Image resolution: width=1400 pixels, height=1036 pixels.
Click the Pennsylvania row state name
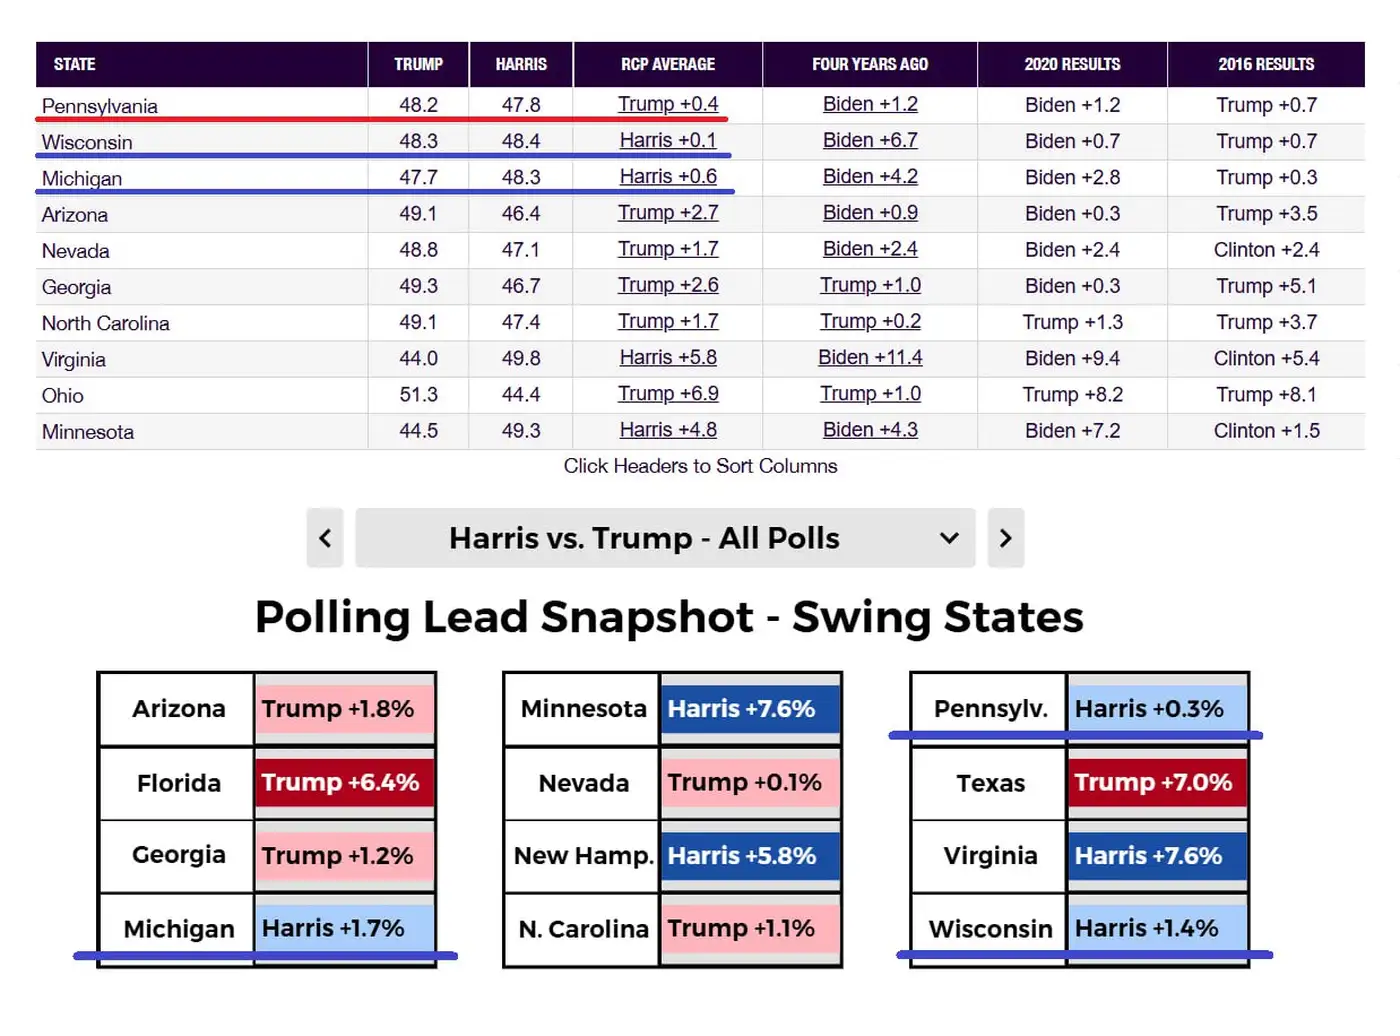tap(100, 106)
